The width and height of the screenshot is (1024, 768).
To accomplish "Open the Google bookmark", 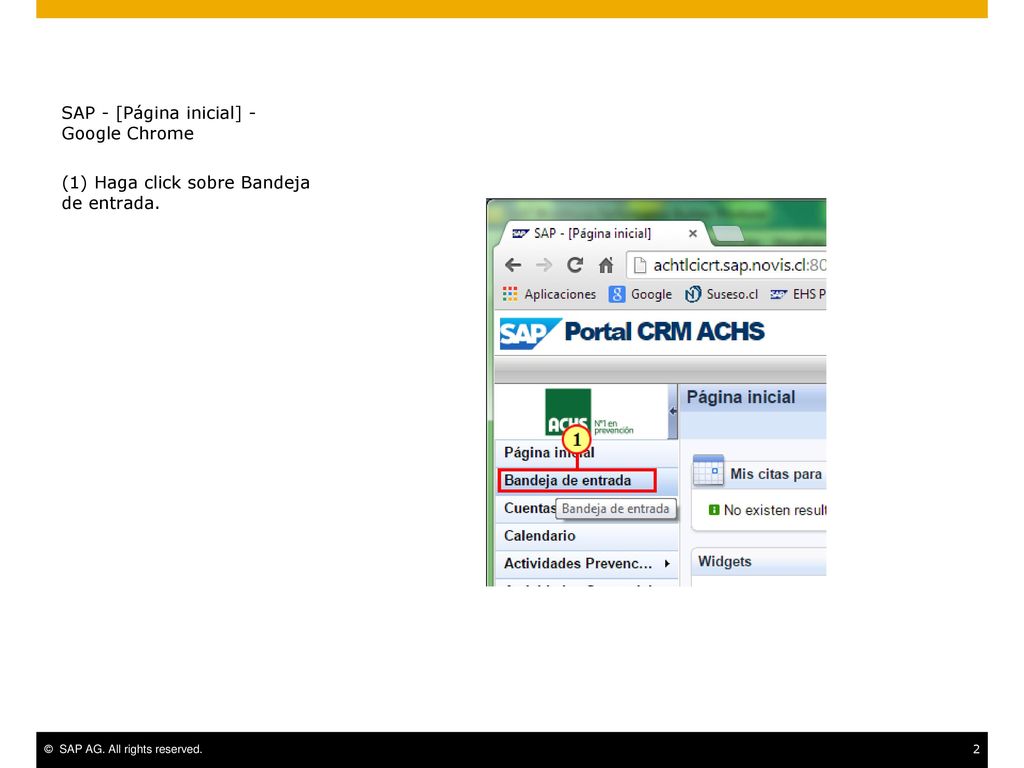I will tap(641, 295).
